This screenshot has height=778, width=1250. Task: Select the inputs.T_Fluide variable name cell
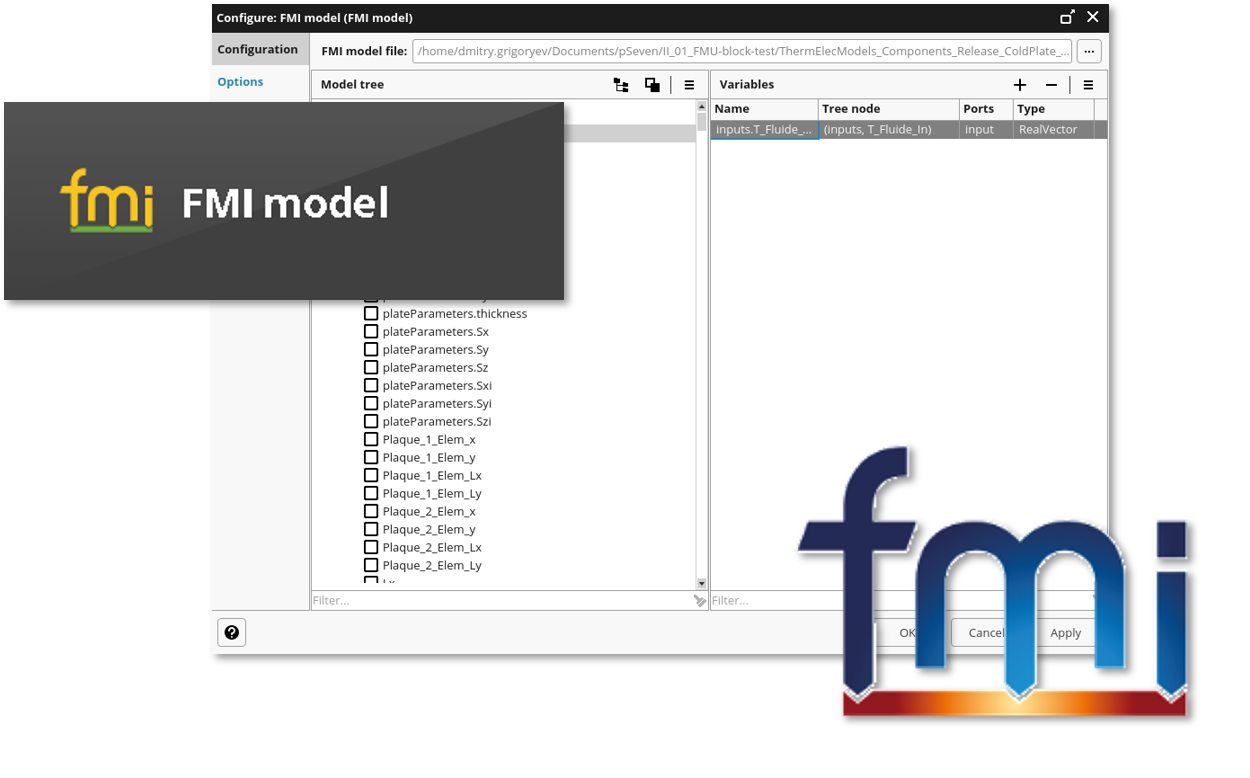765,130
